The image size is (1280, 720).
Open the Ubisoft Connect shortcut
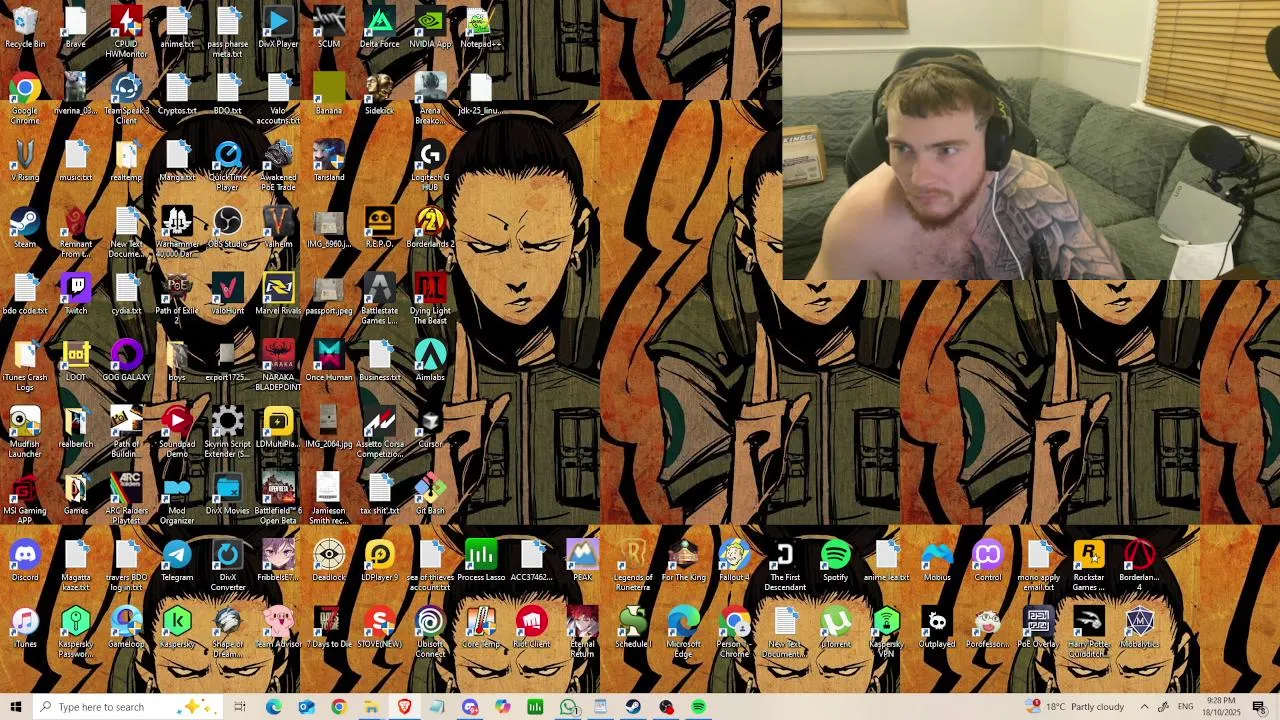(430, 632)
